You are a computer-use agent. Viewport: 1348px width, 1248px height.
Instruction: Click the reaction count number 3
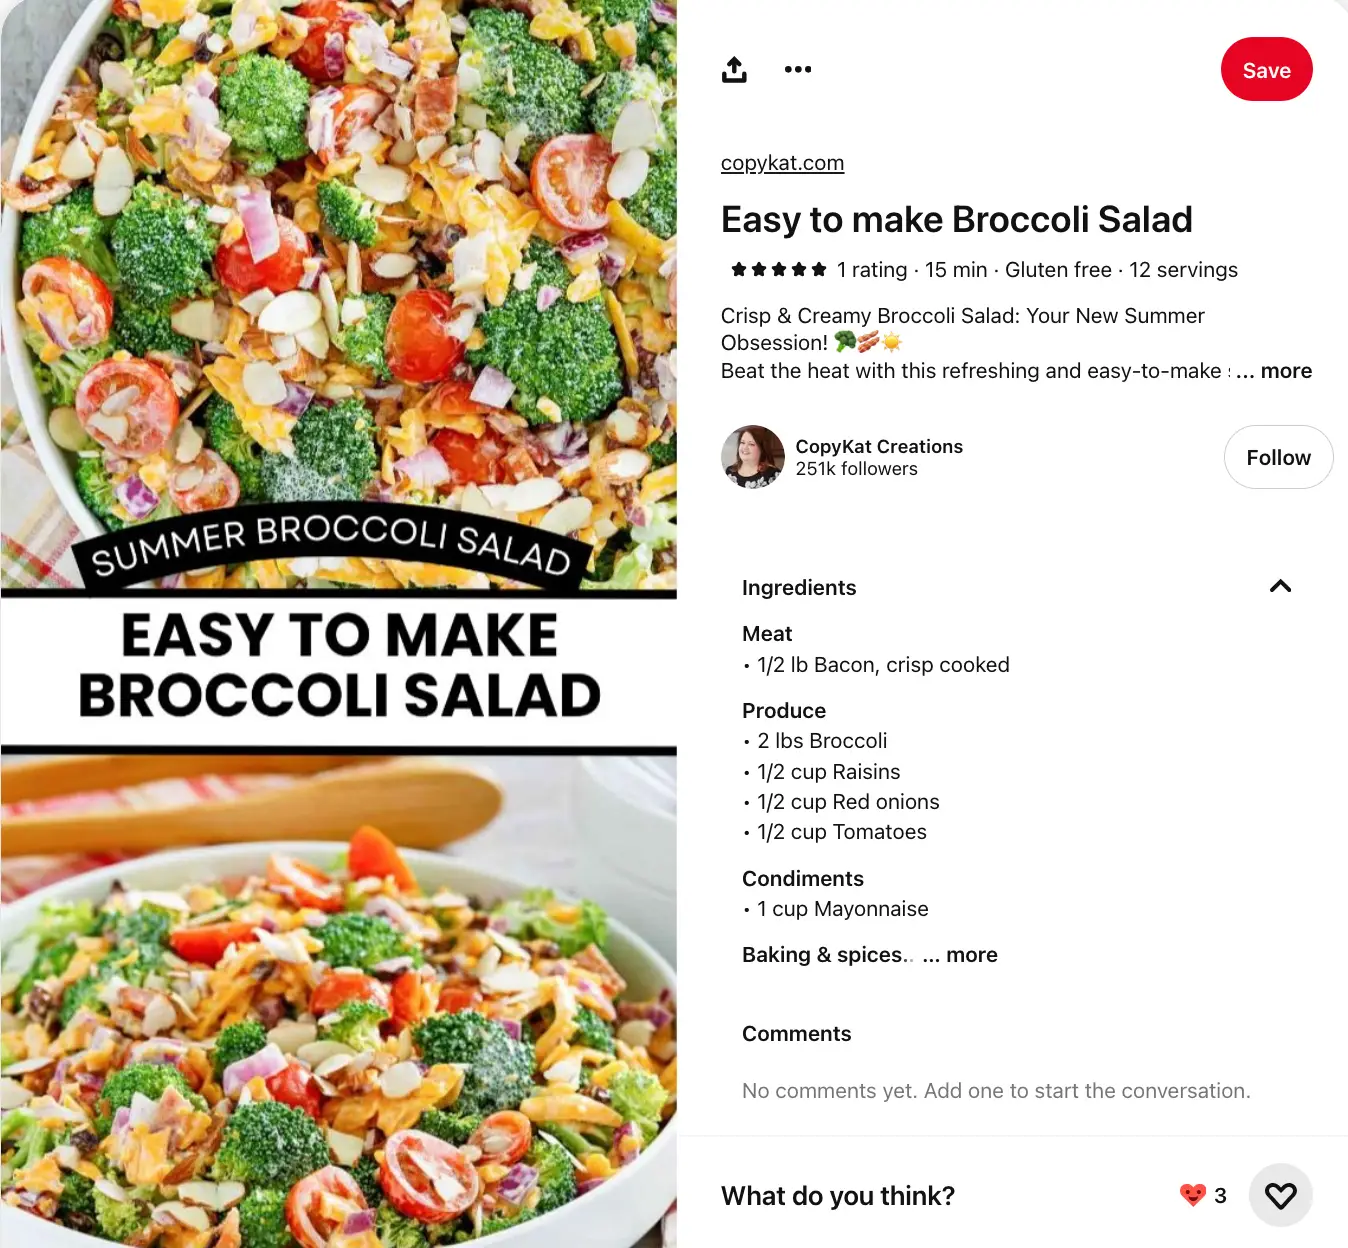(1220, 1196)
